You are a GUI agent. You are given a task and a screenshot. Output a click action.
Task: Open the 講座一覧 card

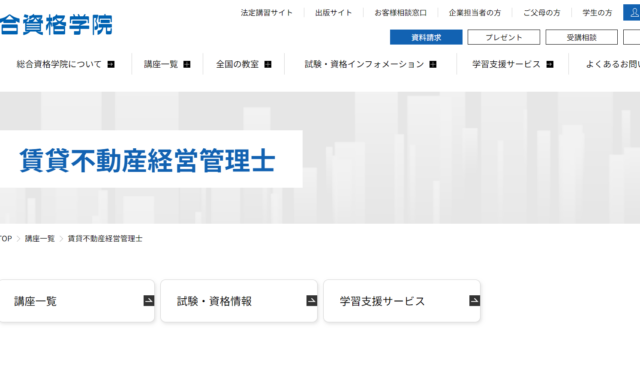[77, 301]
